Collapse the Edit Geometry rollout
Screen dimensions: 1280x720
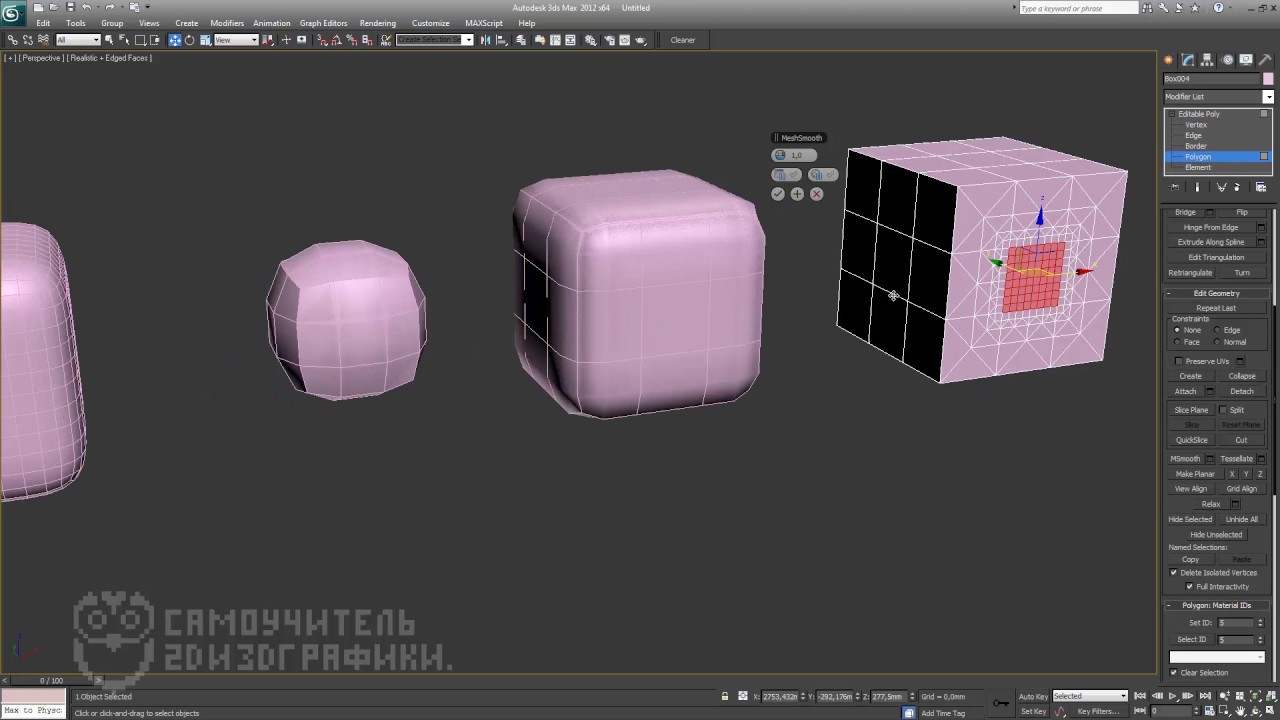[x=1216, y=293]
